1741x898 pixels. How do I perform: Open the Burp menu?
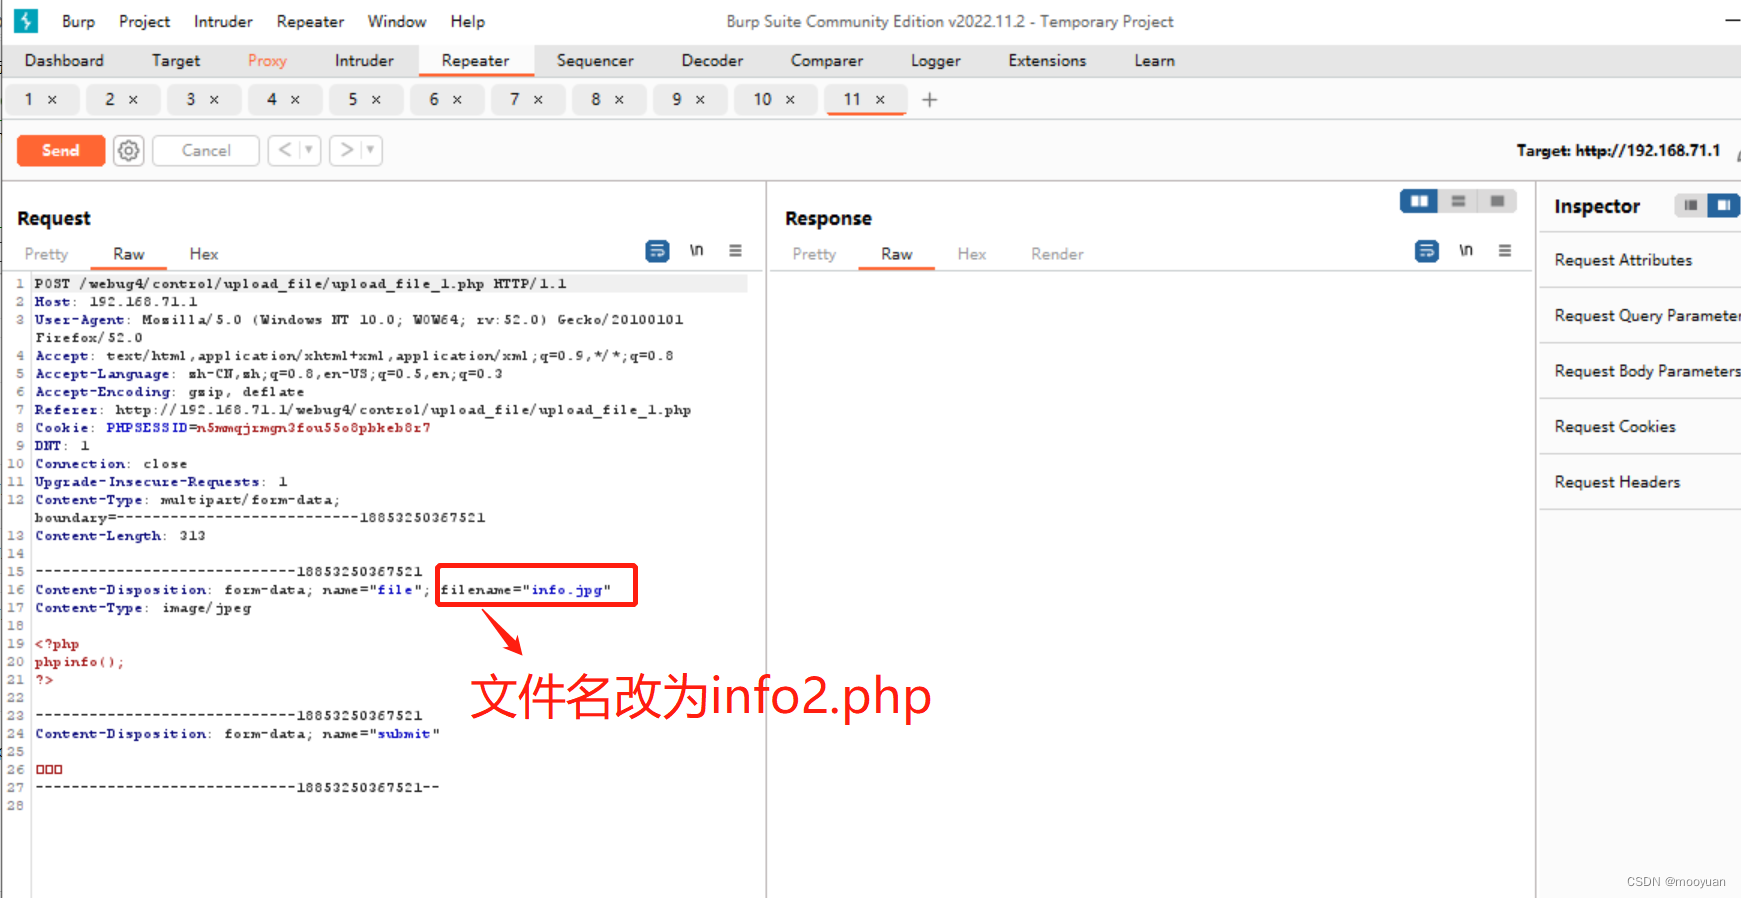coord(78,21)
